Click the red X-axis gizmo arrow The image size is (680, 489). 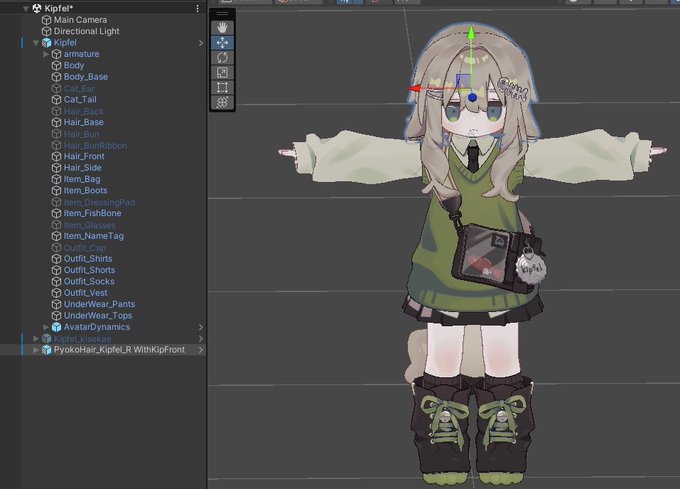414,89
